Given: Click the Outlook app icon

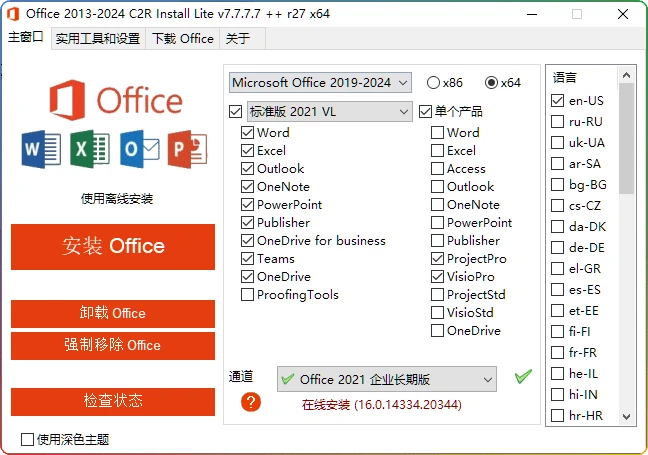Looking at the screenshot, I should (139, 149).
